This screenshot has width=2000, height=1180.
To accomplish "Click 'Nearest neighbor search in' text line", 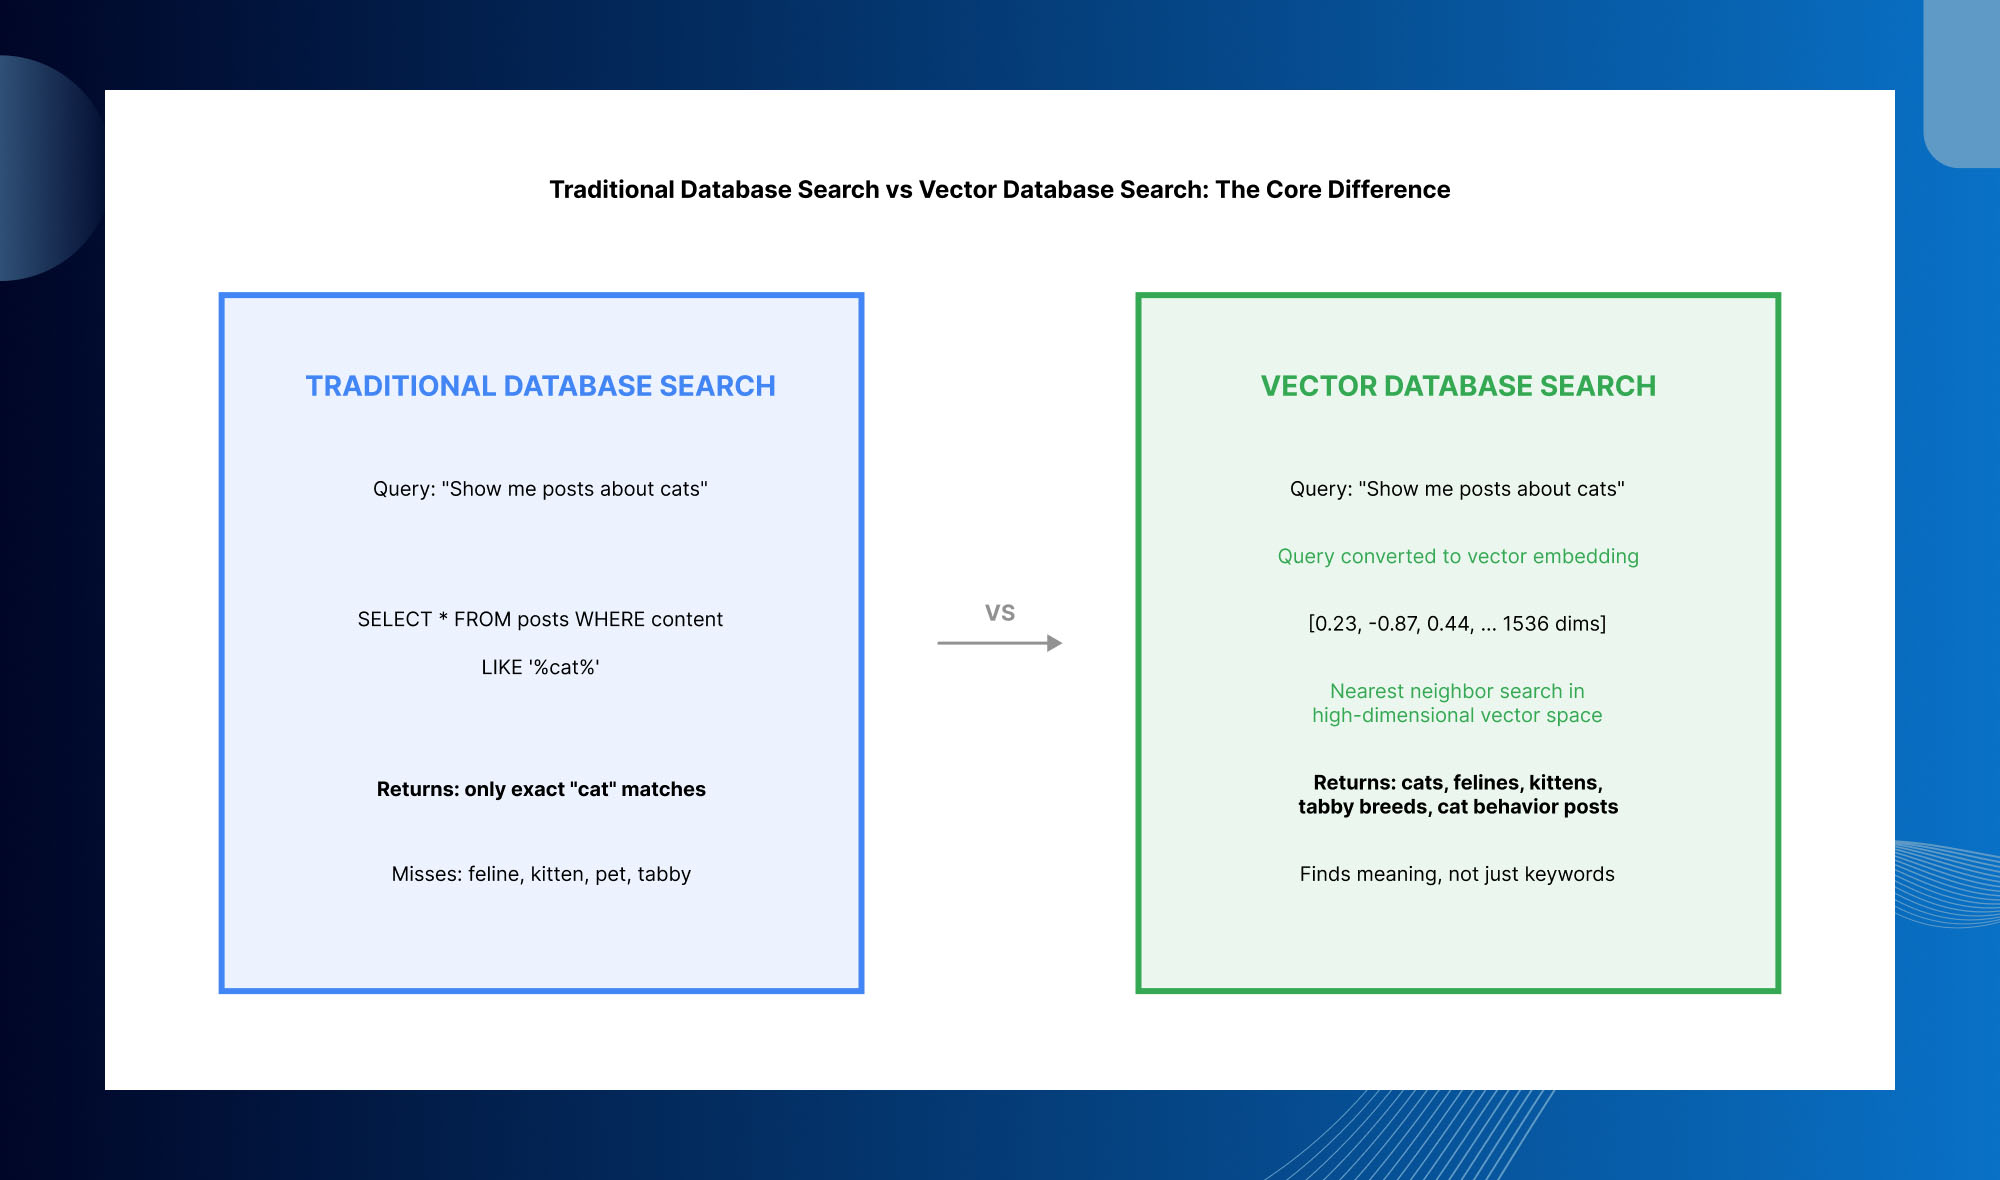I will [1457, 691].
